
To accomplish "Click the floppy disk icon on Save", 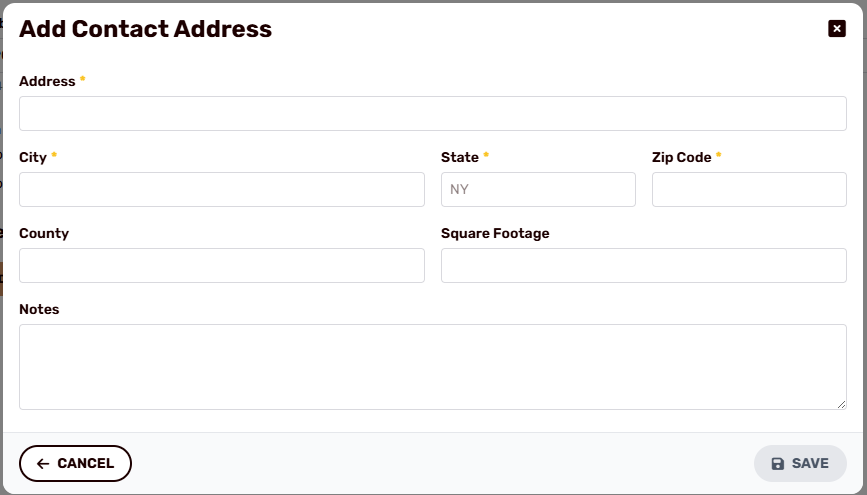I will pyautogui.click(x=777, y=463).
